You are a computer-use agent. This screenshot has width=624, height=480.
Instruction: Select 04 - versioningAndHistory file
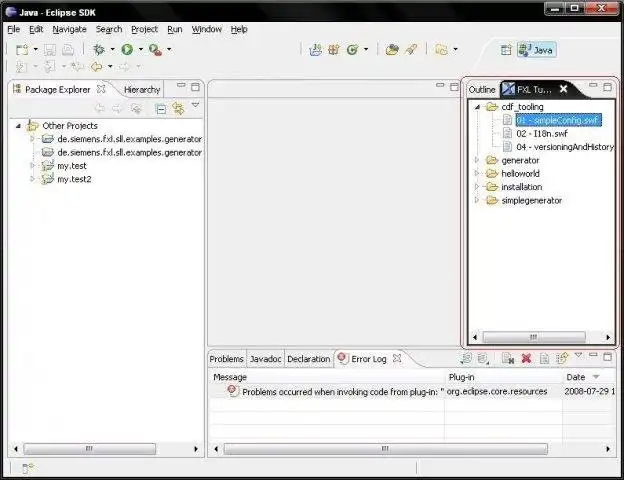(565, 147)
